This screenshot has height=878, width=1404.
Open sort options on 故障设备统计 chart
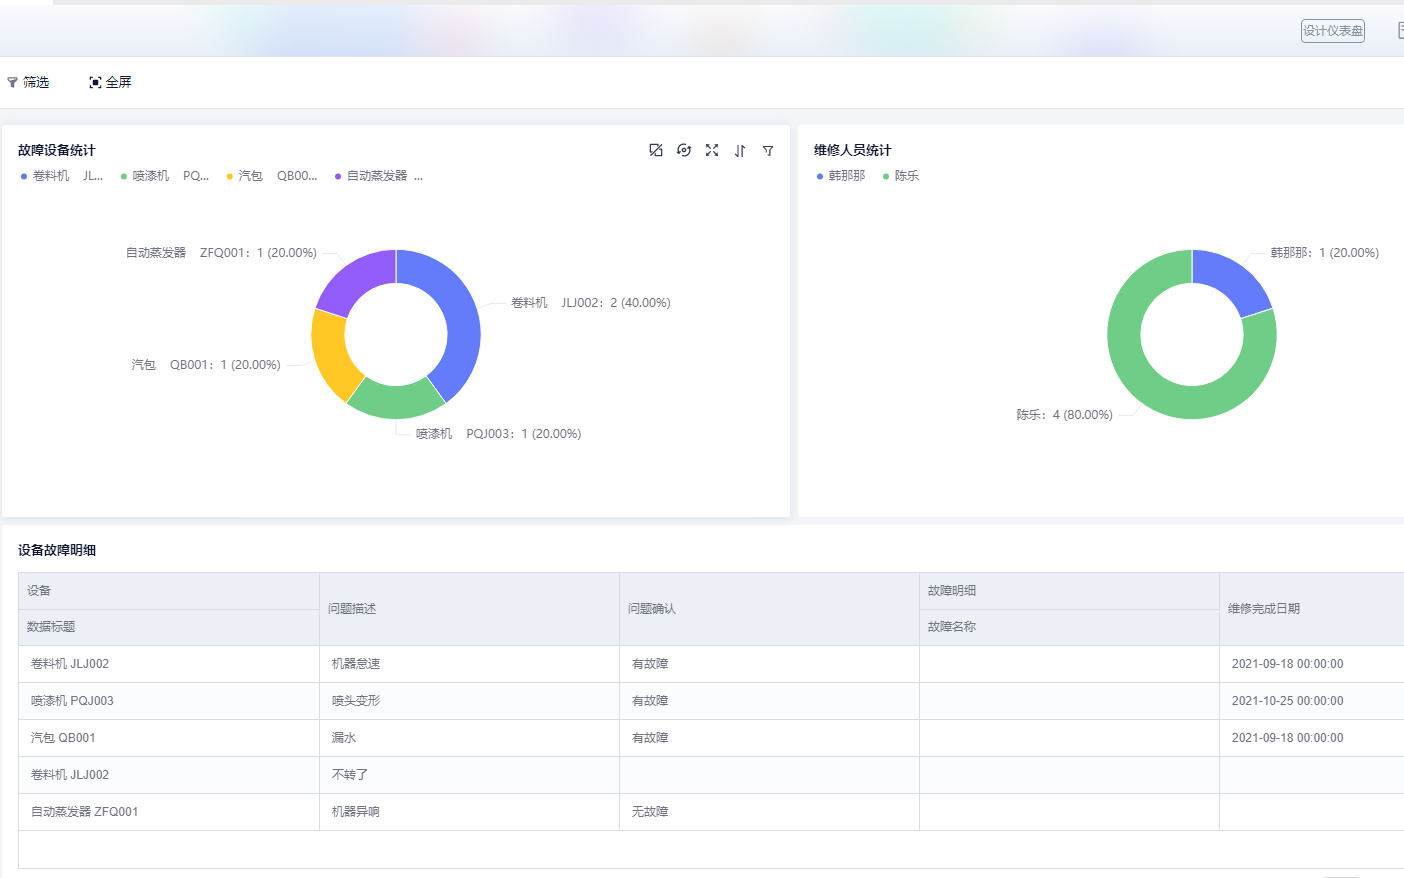click(740, 150)
